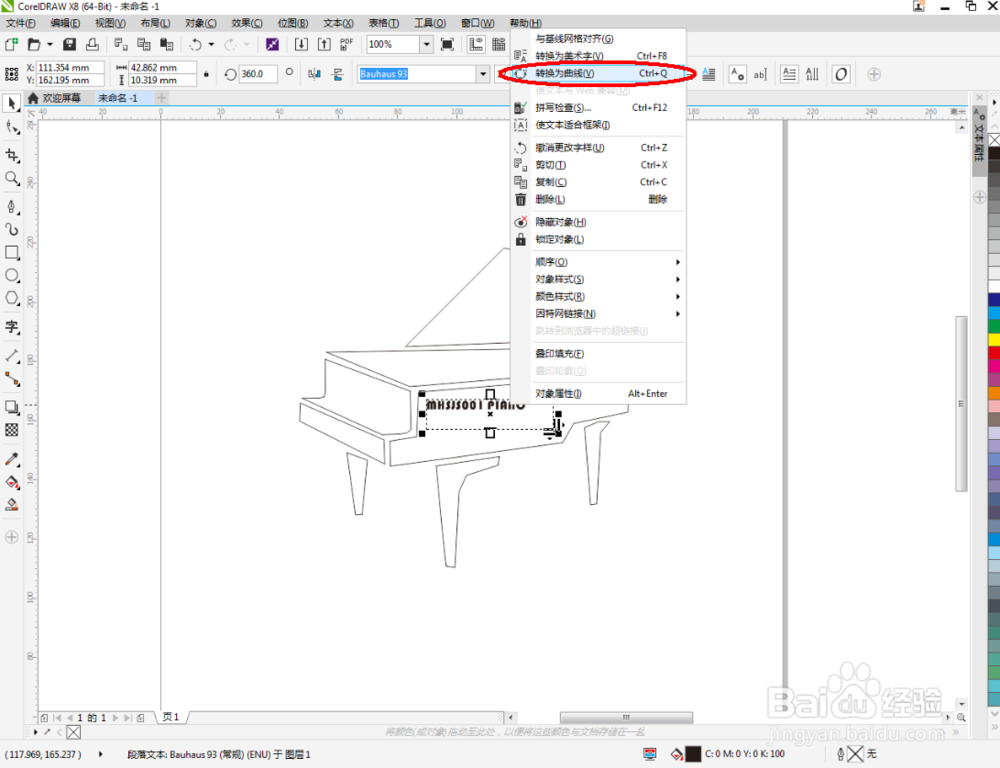Publish to PDF from toolbar
The height and width of the screenshot is (768, 1000).
(x=346, y=44)
